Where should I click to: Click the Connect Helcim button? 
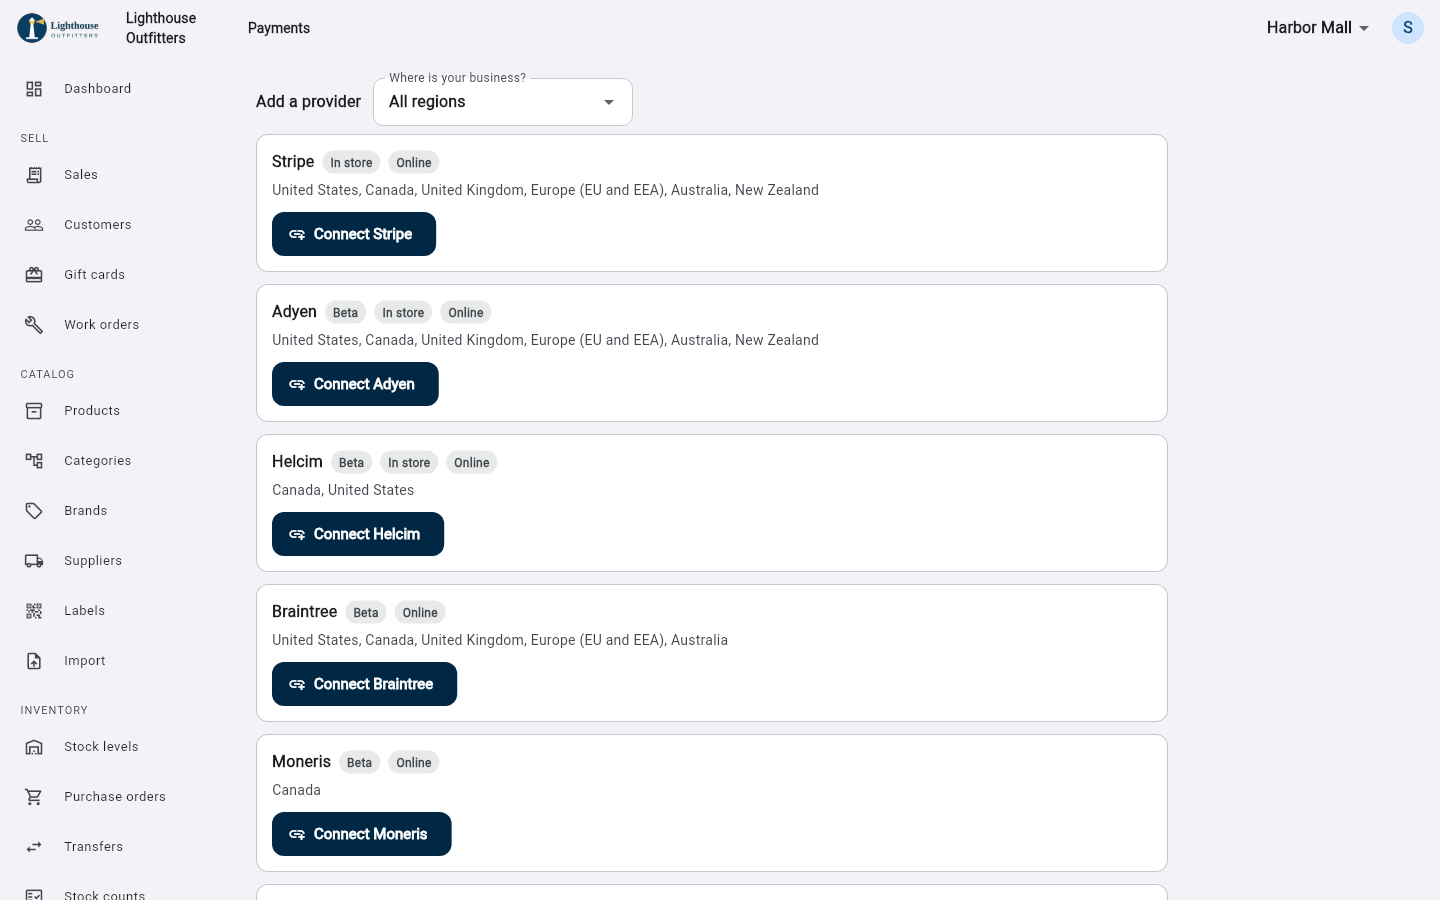358,534
